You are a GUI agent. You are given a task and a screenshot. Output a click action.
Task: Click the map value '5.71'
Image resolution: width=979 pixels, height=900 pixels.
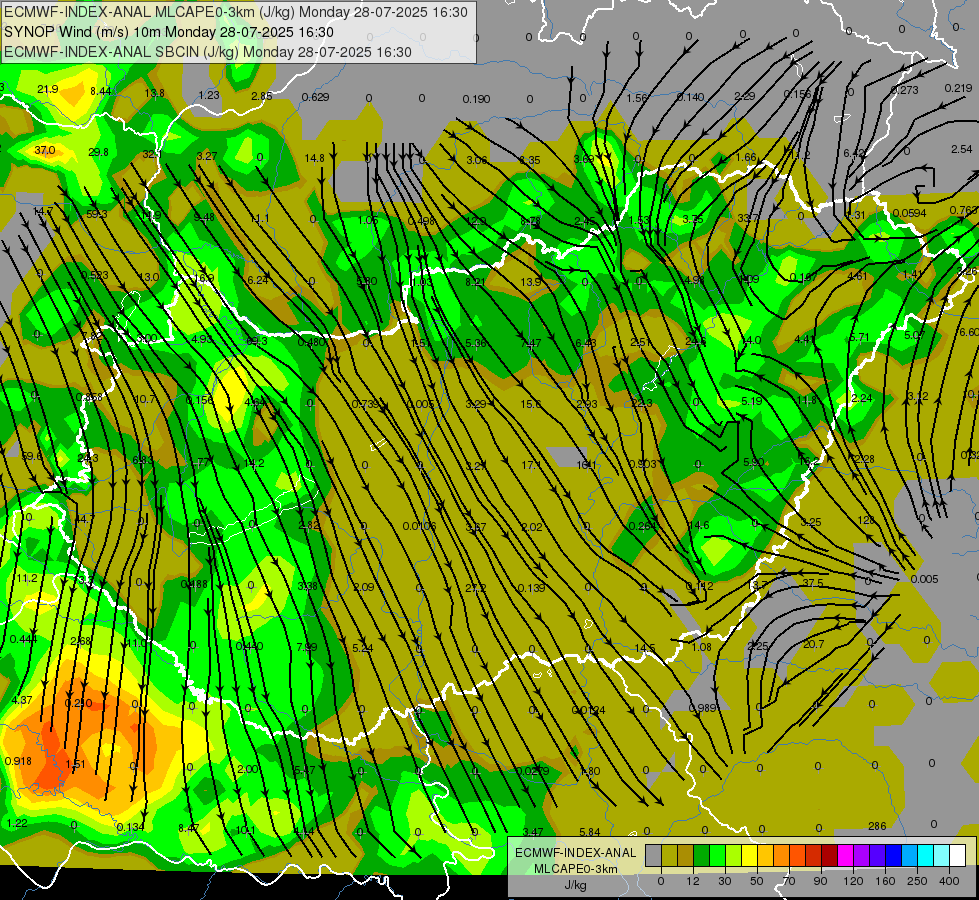pyautogui.click(x=860, y=337)
